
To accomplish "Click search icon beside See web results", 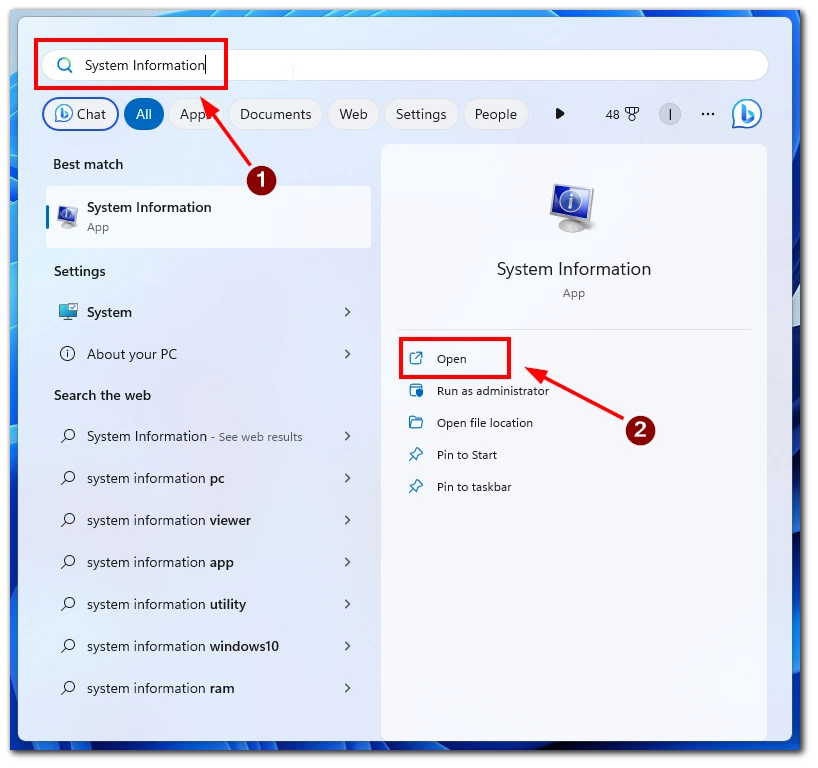I will pos(68,436).
